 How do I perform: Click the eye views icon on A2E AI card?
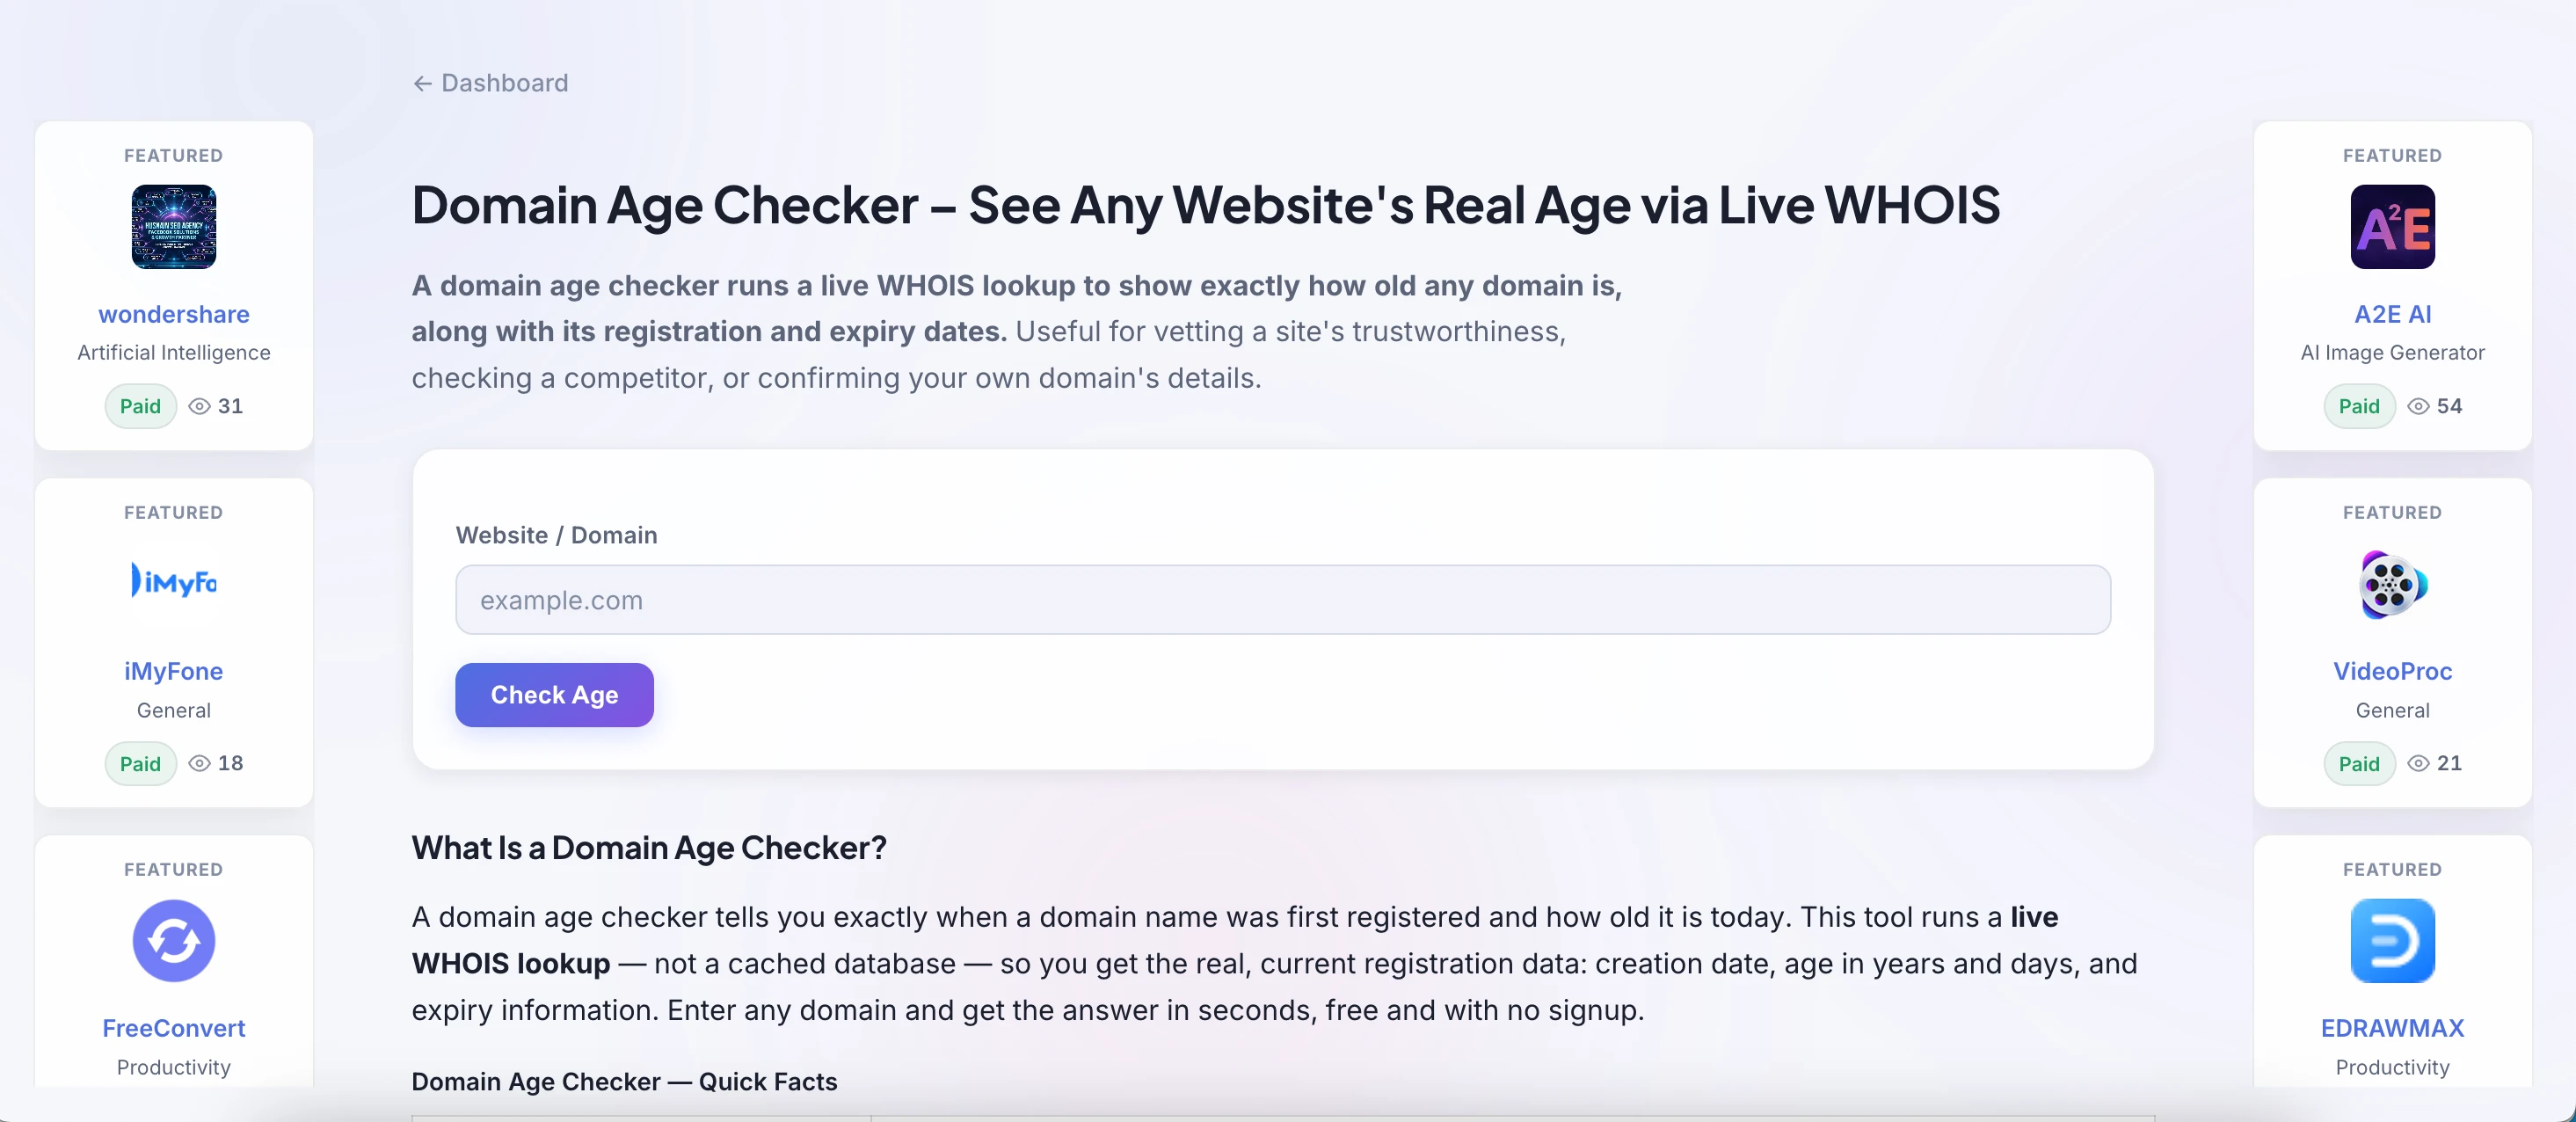pyautogui.click(x=2418, y=406)
